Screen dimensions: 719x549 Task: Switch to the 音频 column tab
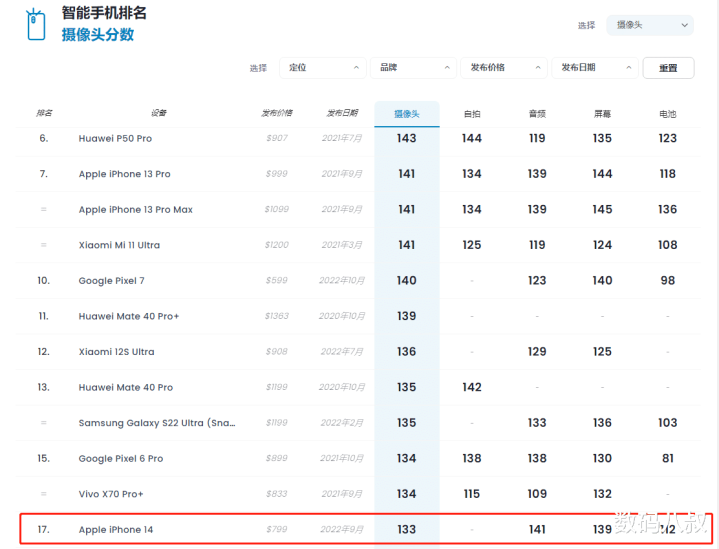tap(537, 114)
